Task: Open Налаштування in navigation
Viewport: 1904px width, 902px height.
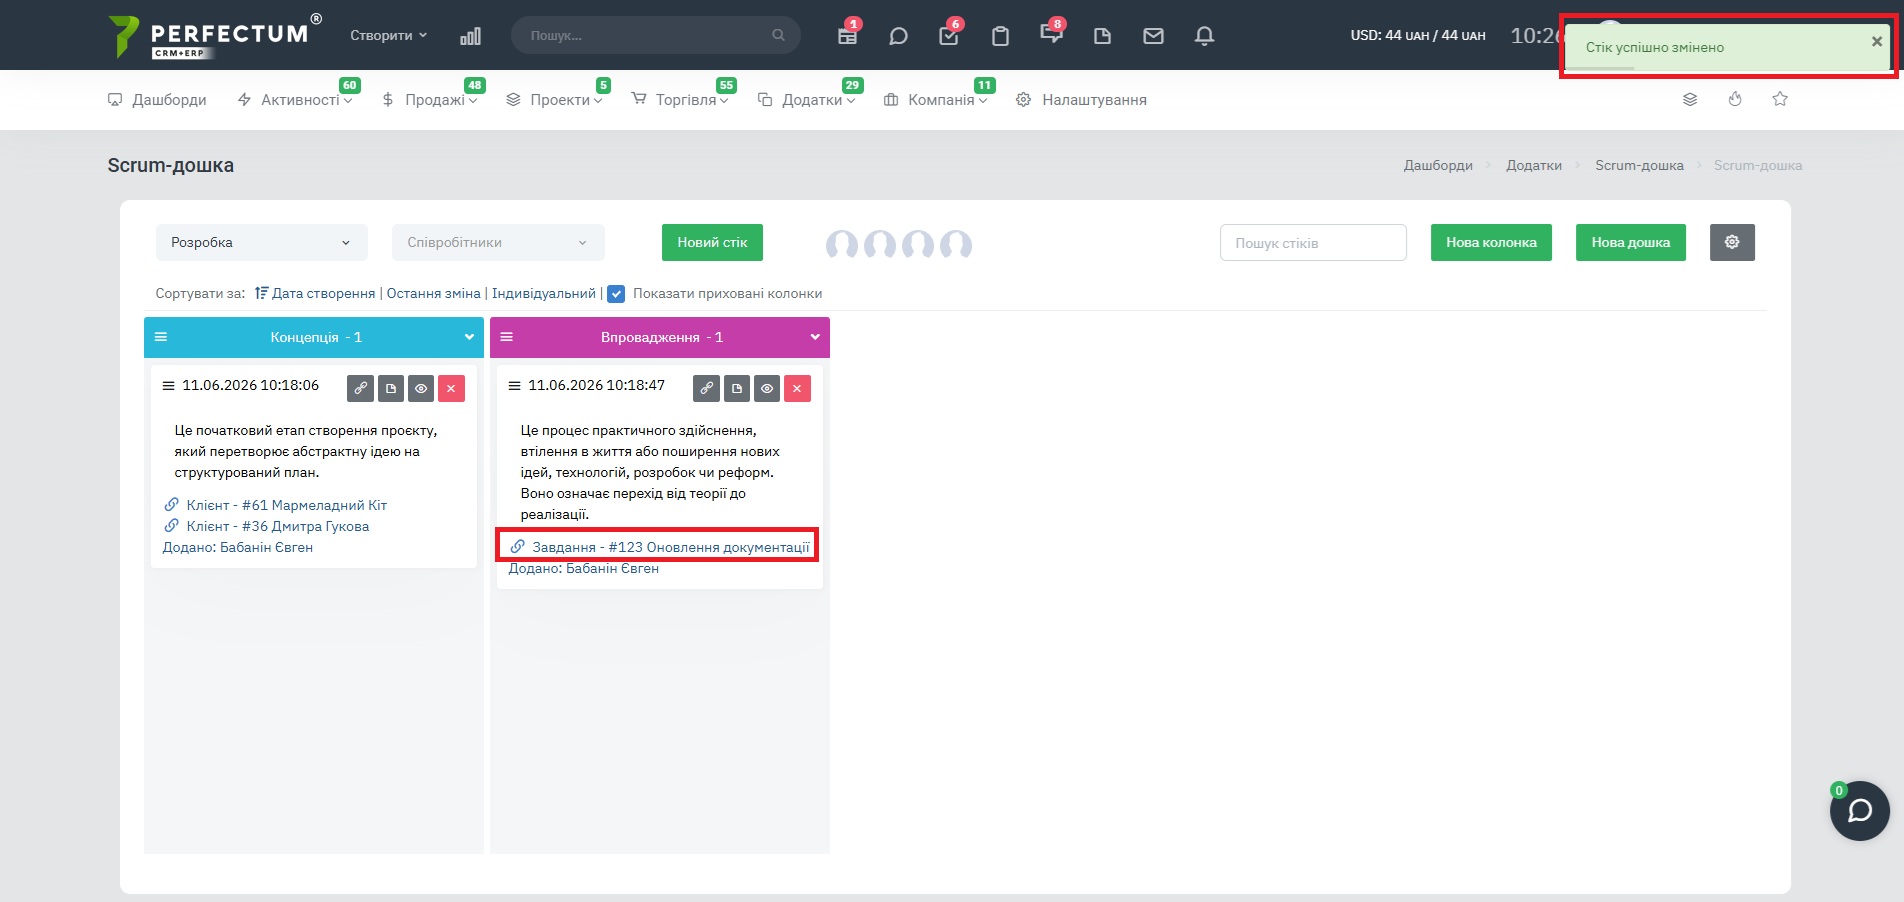Action: (x=1081, y=100)
